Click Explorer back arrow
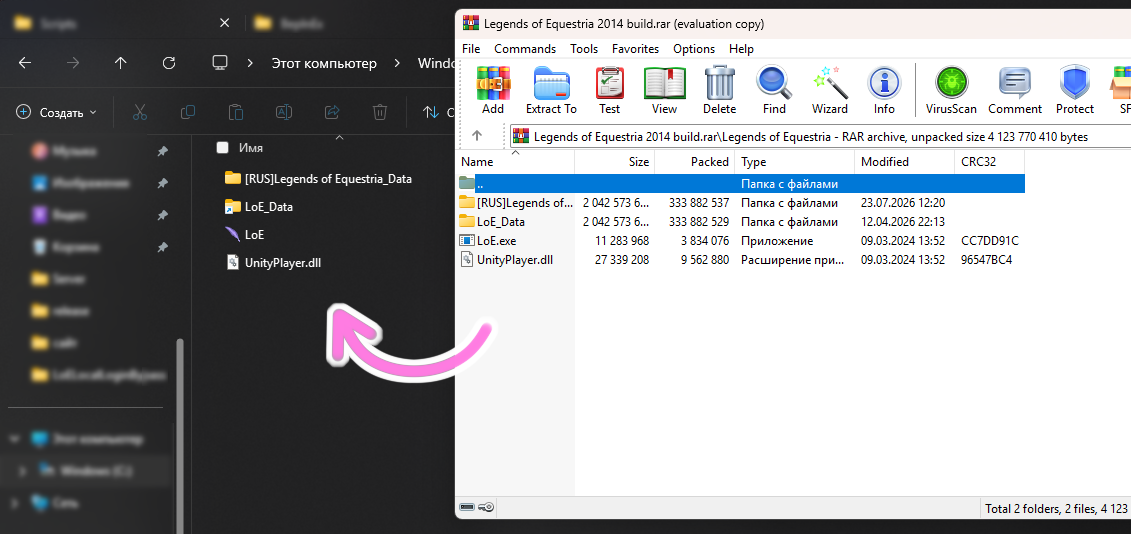 click(x=25, y=63)
